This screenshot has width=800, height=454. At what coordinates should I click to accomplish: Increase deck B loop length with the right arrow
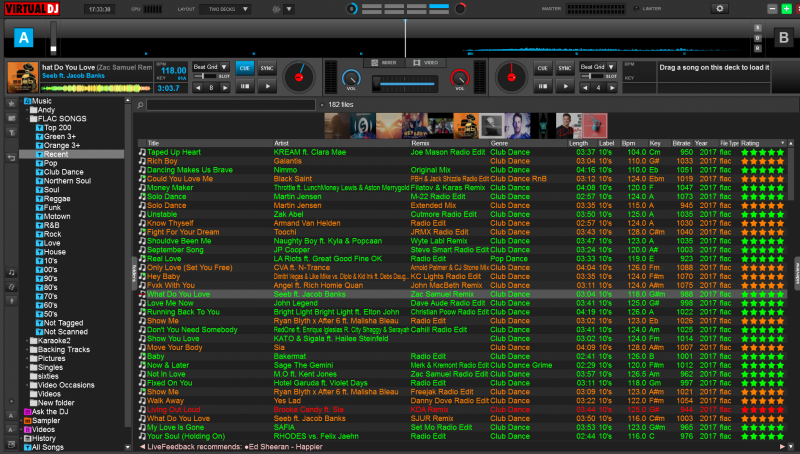(x=612, y=88)
